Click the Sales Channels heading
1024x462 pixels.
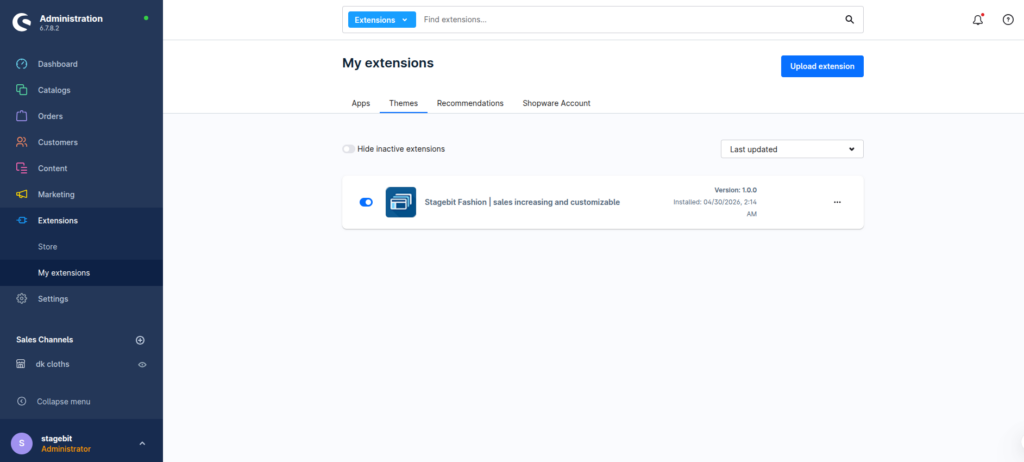click(44, 340)
